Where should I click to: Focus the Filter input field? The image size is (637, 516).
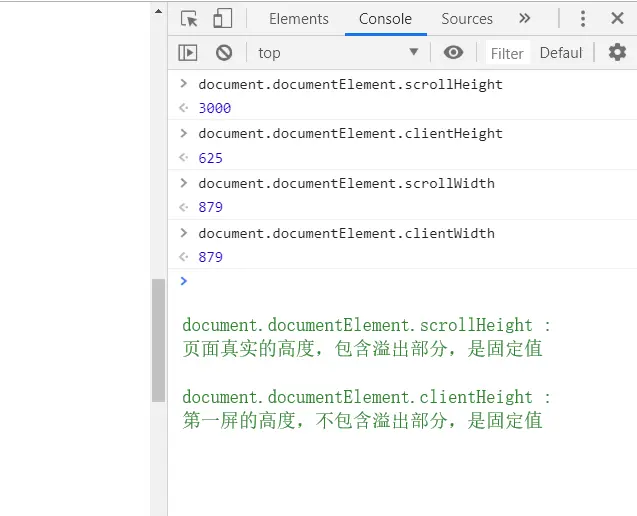[507, 53]
